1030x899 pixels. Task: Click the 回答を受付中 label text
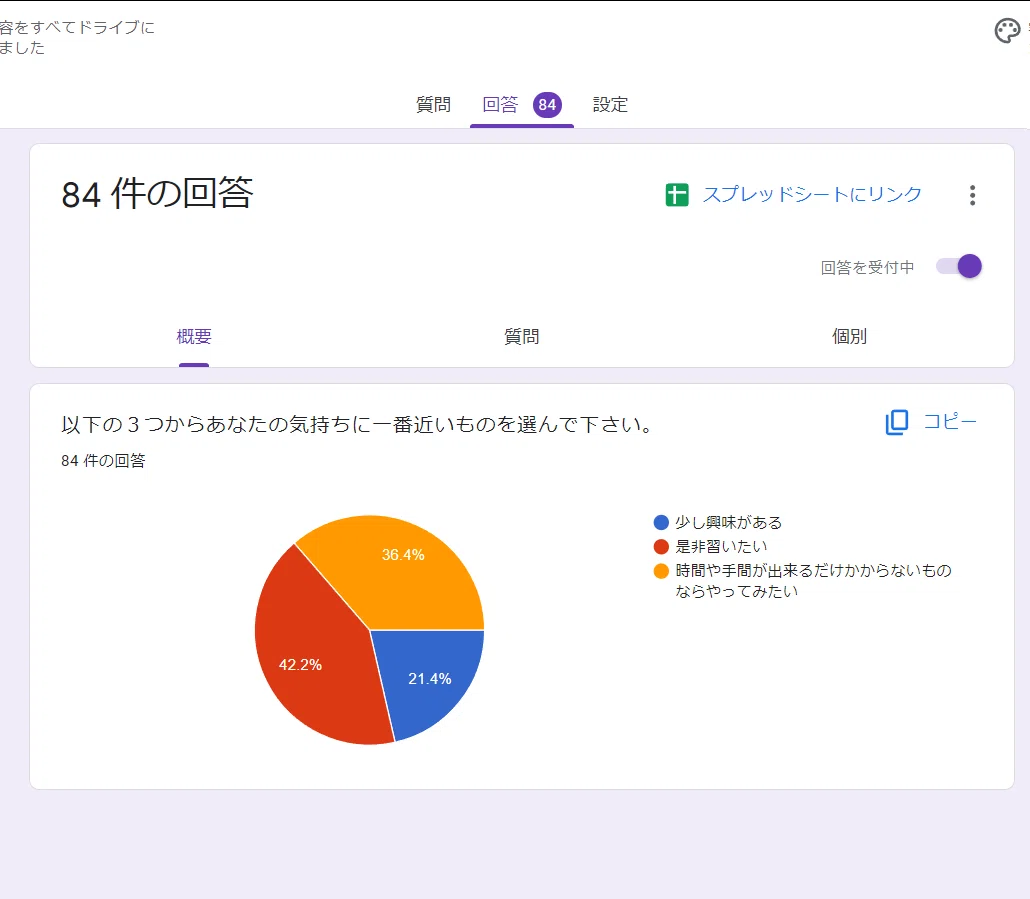pos(867,267)
